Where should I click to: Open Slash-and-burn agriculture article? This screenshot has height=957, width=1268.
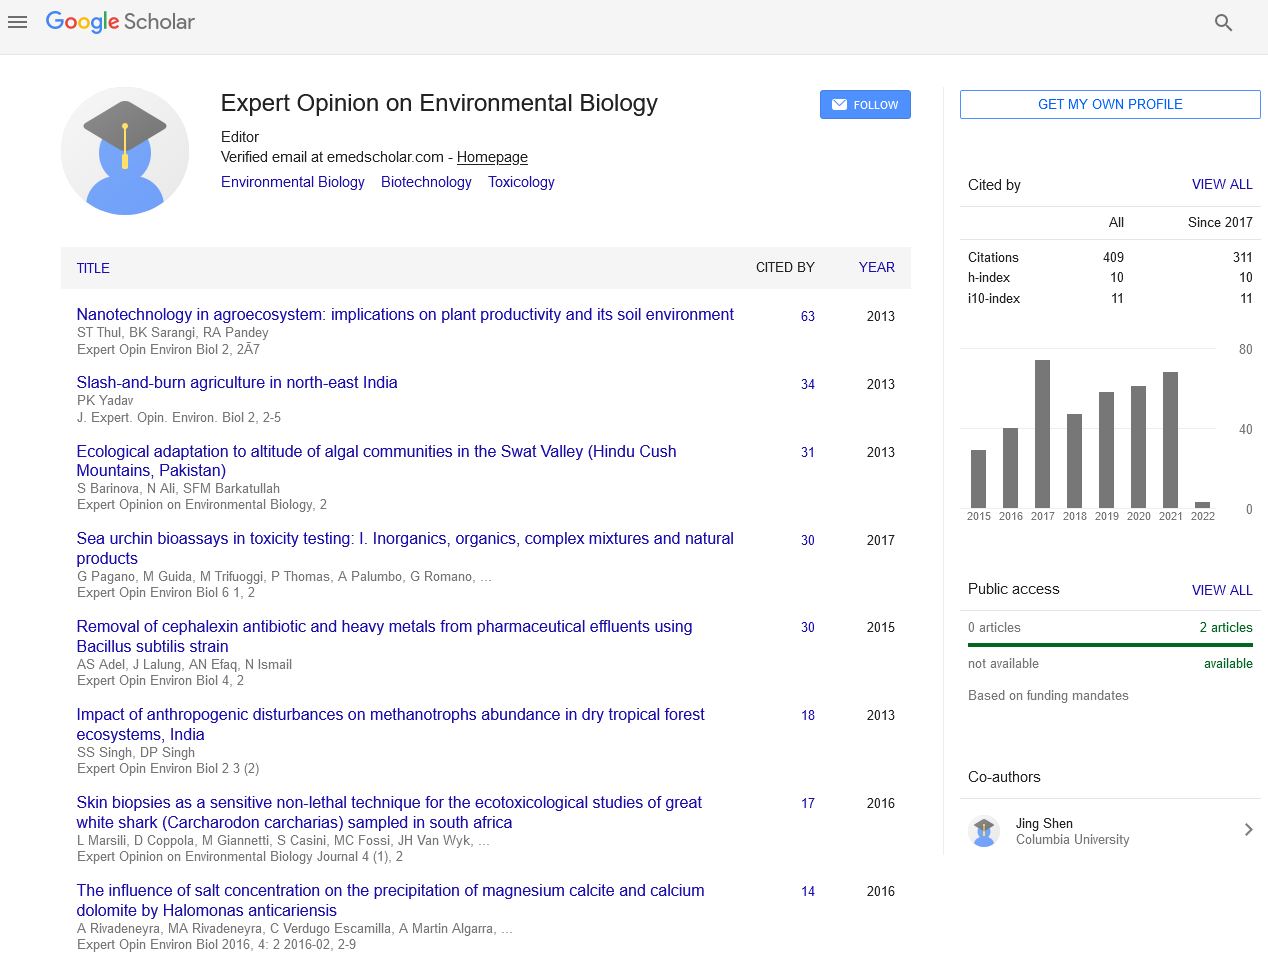pos(237,382)
